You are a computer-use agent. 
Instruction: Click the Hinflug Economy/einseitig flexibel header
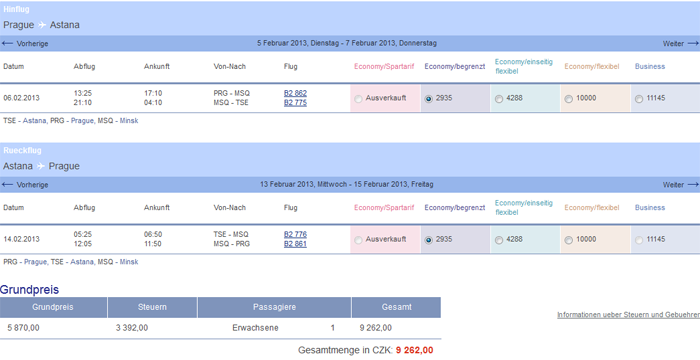524,67
